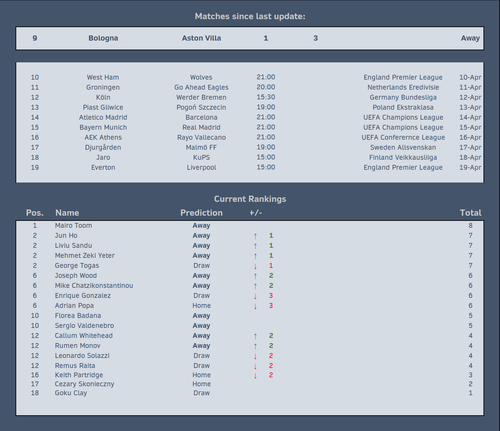500x431 pixels.
Task: Select KuPS team name
Action: pos(201,157)
